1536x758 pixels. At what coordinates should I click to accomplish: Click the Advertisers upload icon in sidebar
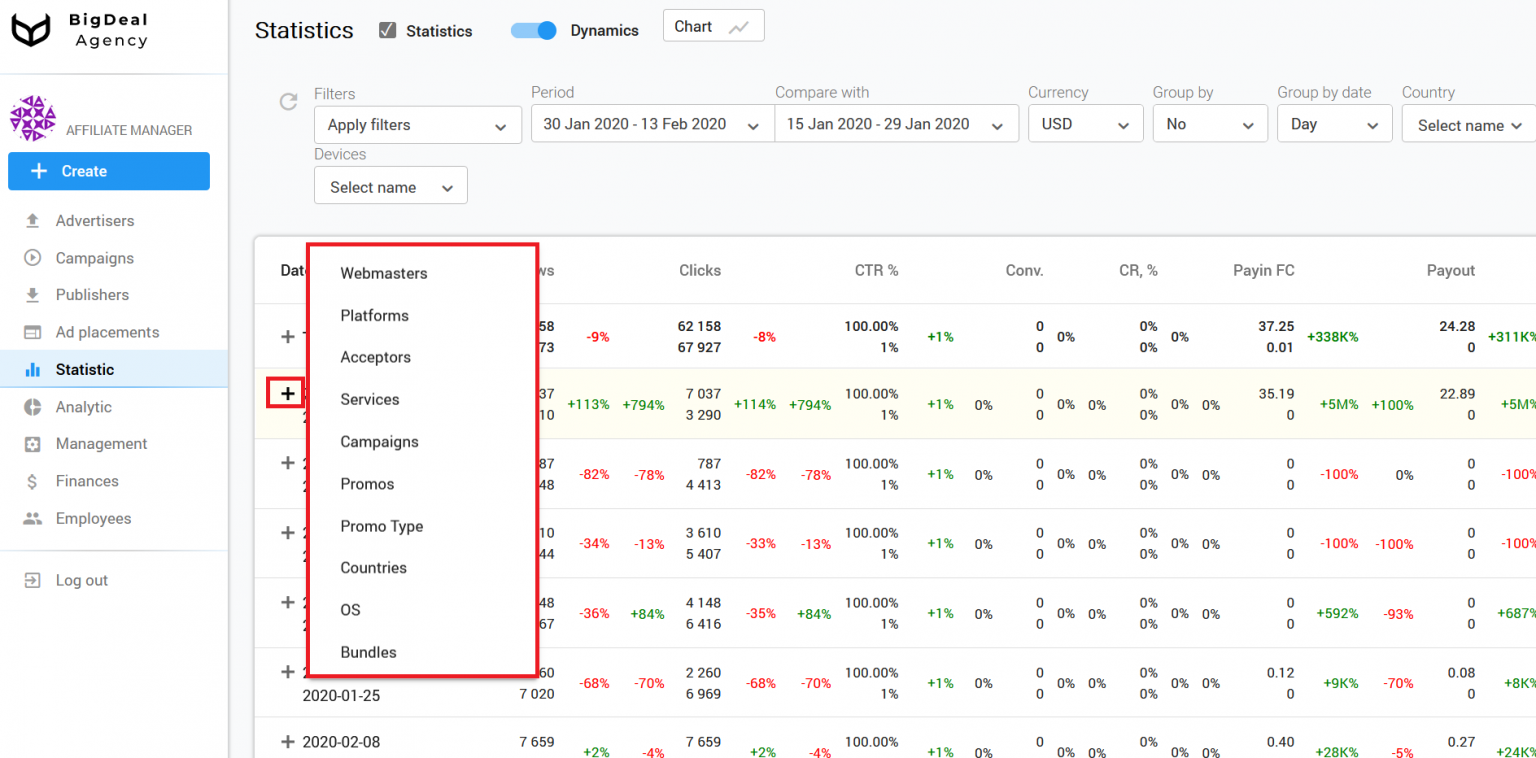click(33, 221)
